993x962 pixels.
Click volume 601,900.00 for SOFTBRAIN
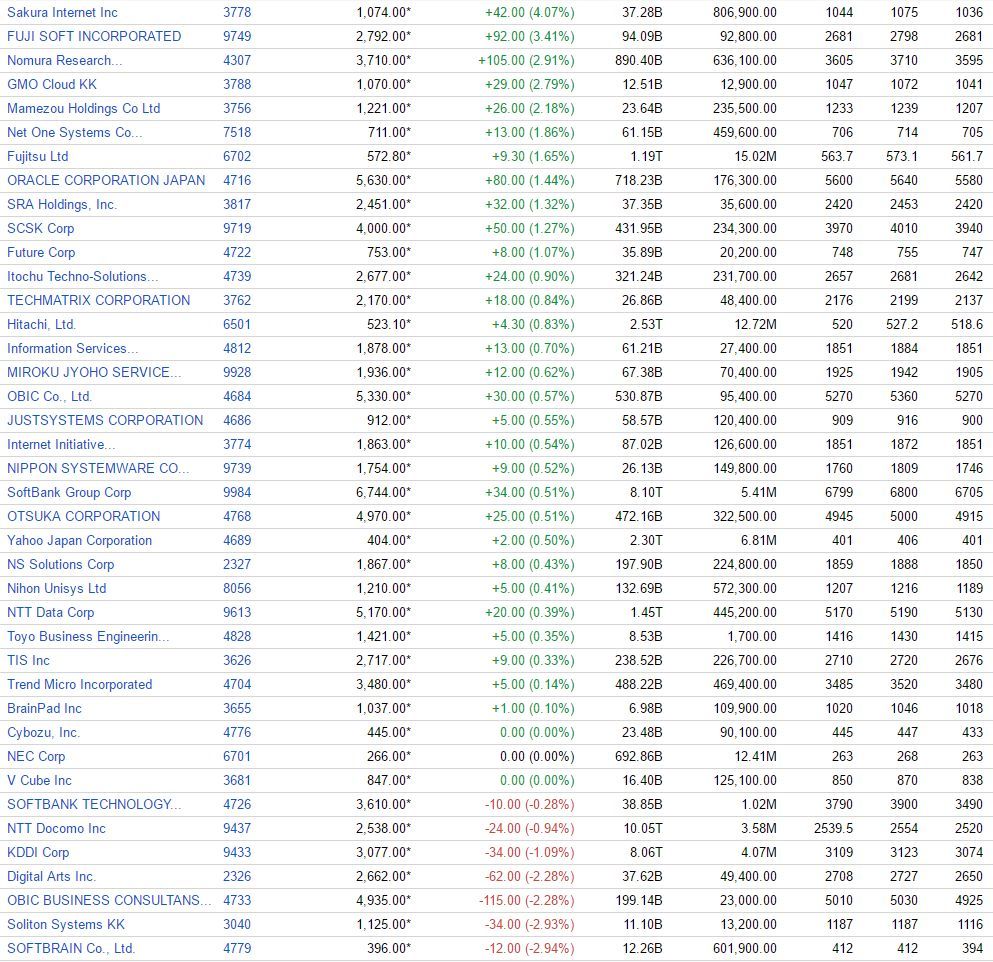(745, 951)
